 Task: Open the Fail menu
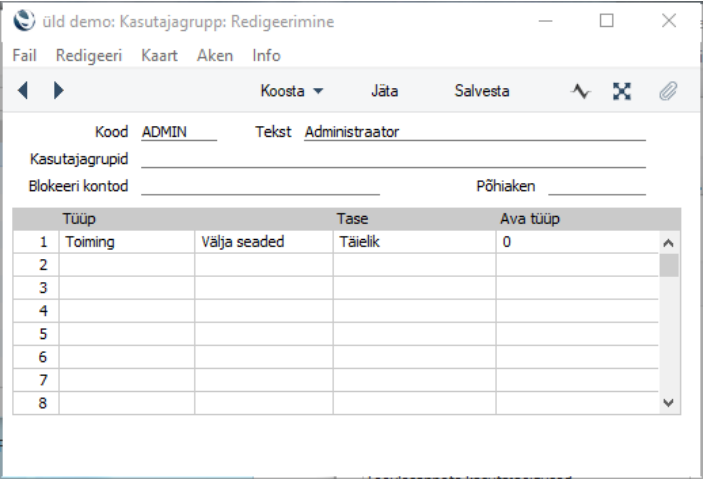[x=24, y=56]
